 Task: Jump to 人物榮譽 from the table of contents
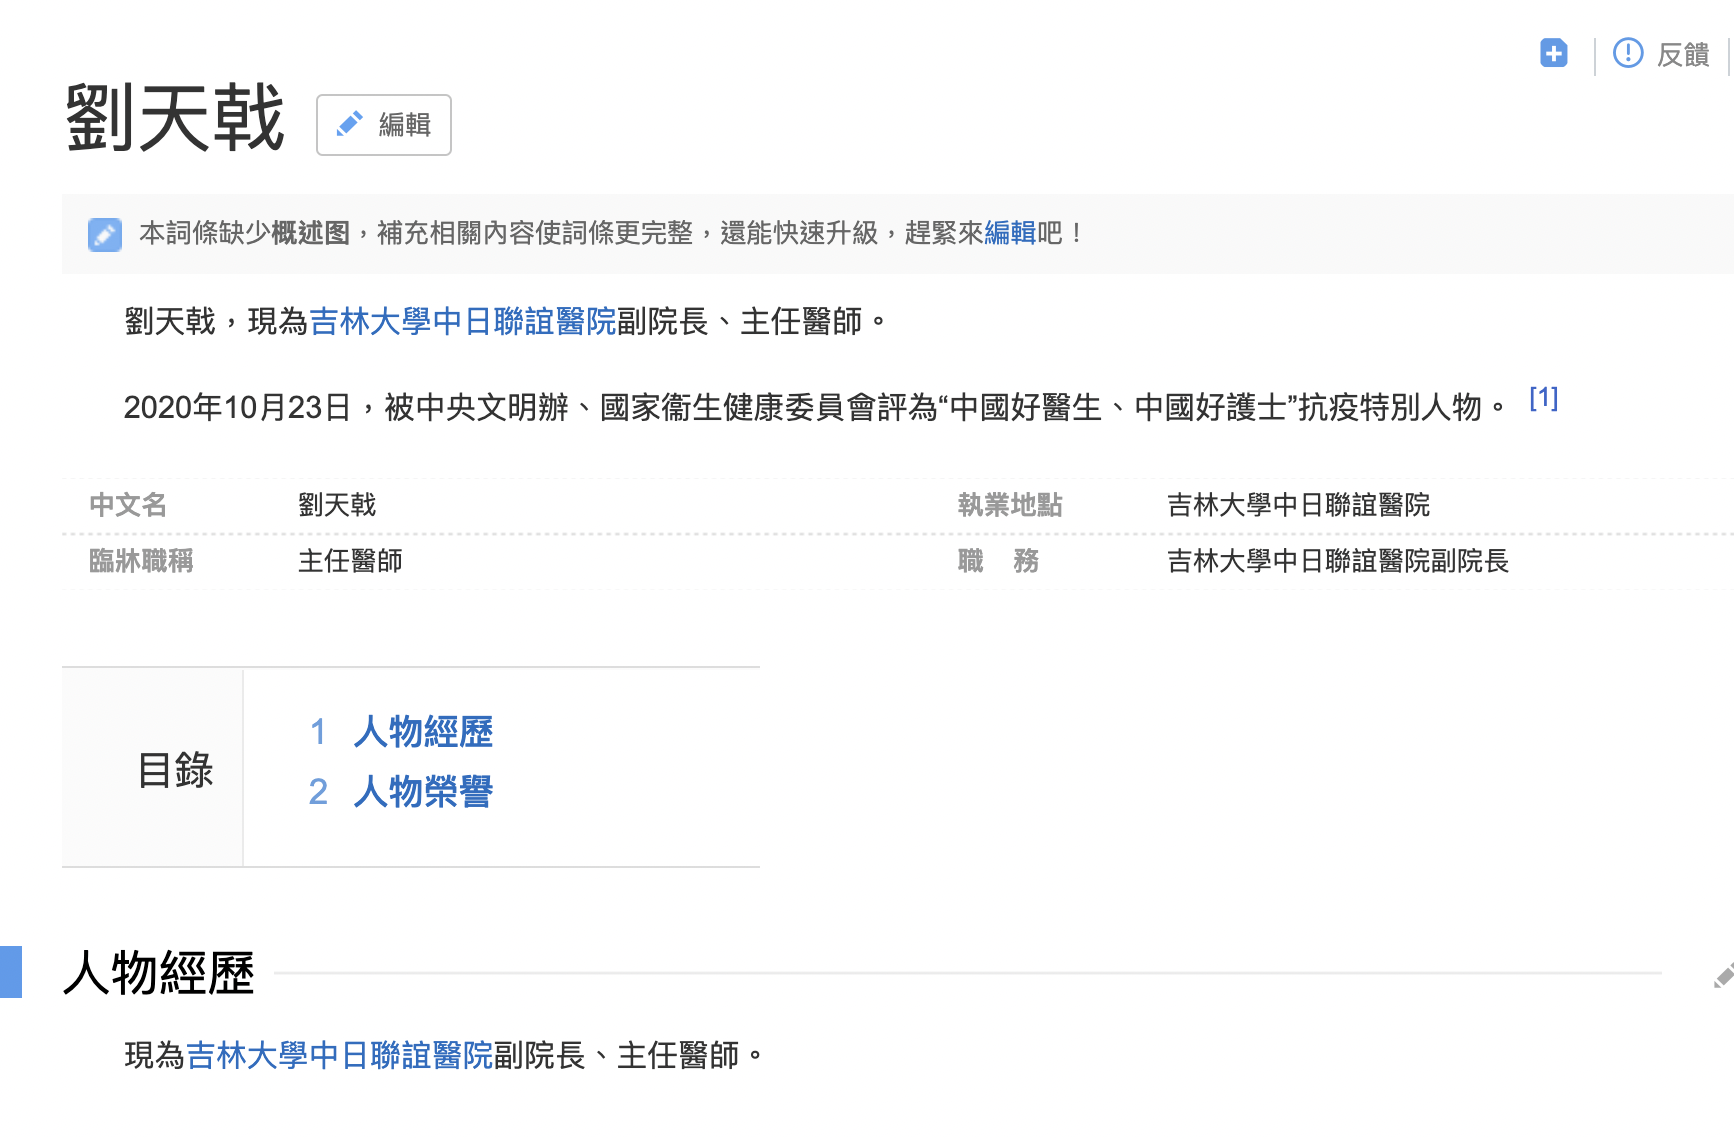(423, 792)
